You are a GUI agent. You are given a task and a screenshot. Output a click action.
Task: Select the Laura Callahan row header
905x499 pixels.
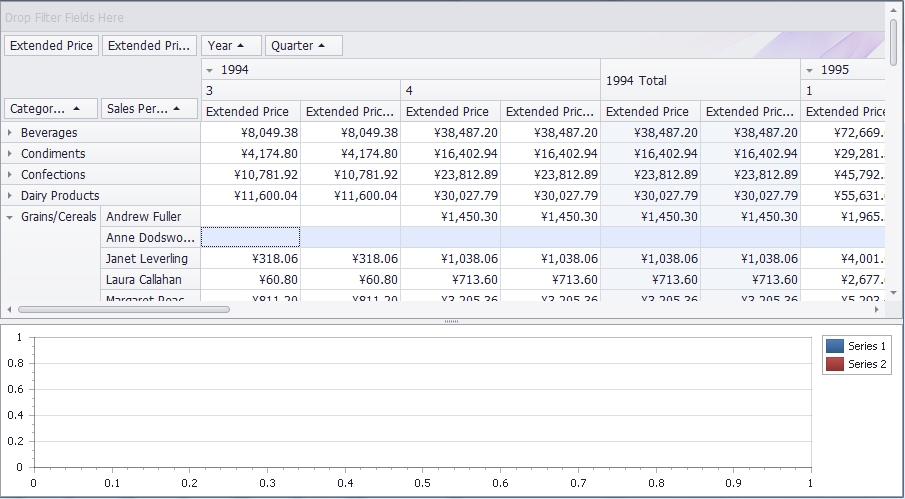point(150,280)
